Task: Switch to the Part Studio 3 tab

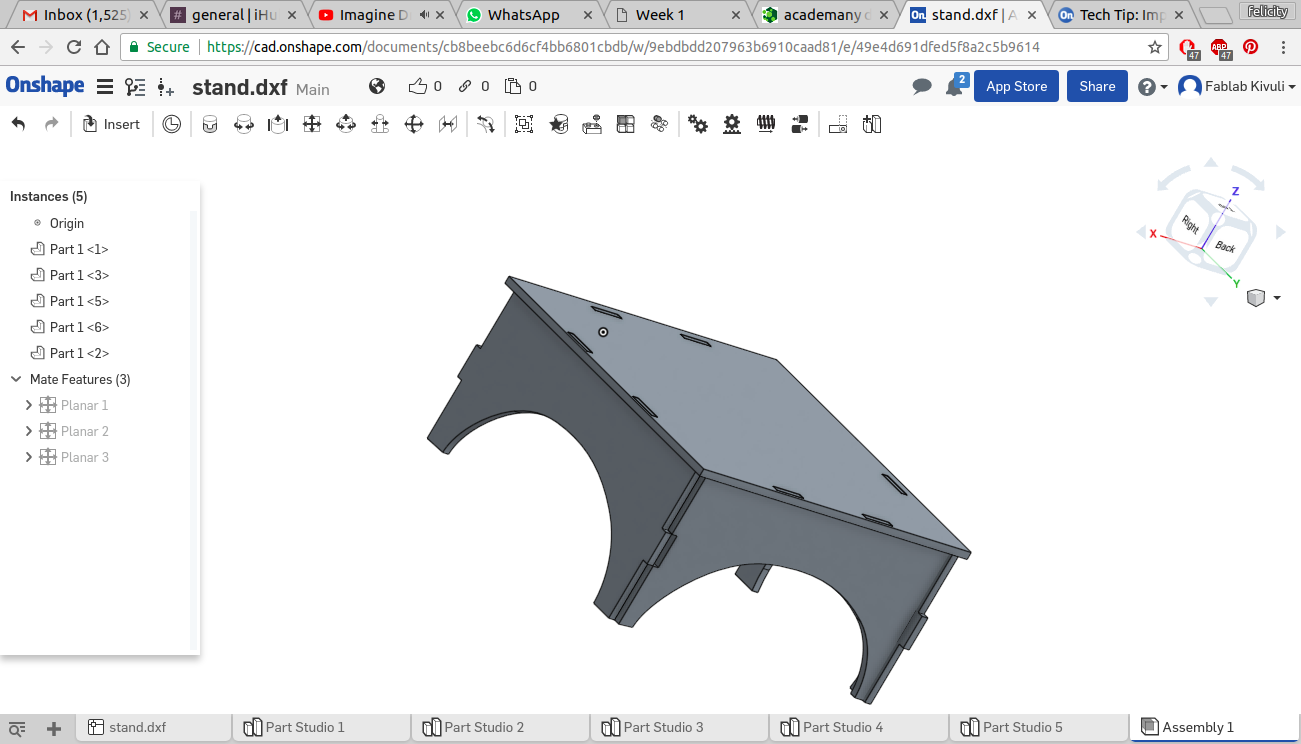Action: pyautogui.click(x=662, y=727)
